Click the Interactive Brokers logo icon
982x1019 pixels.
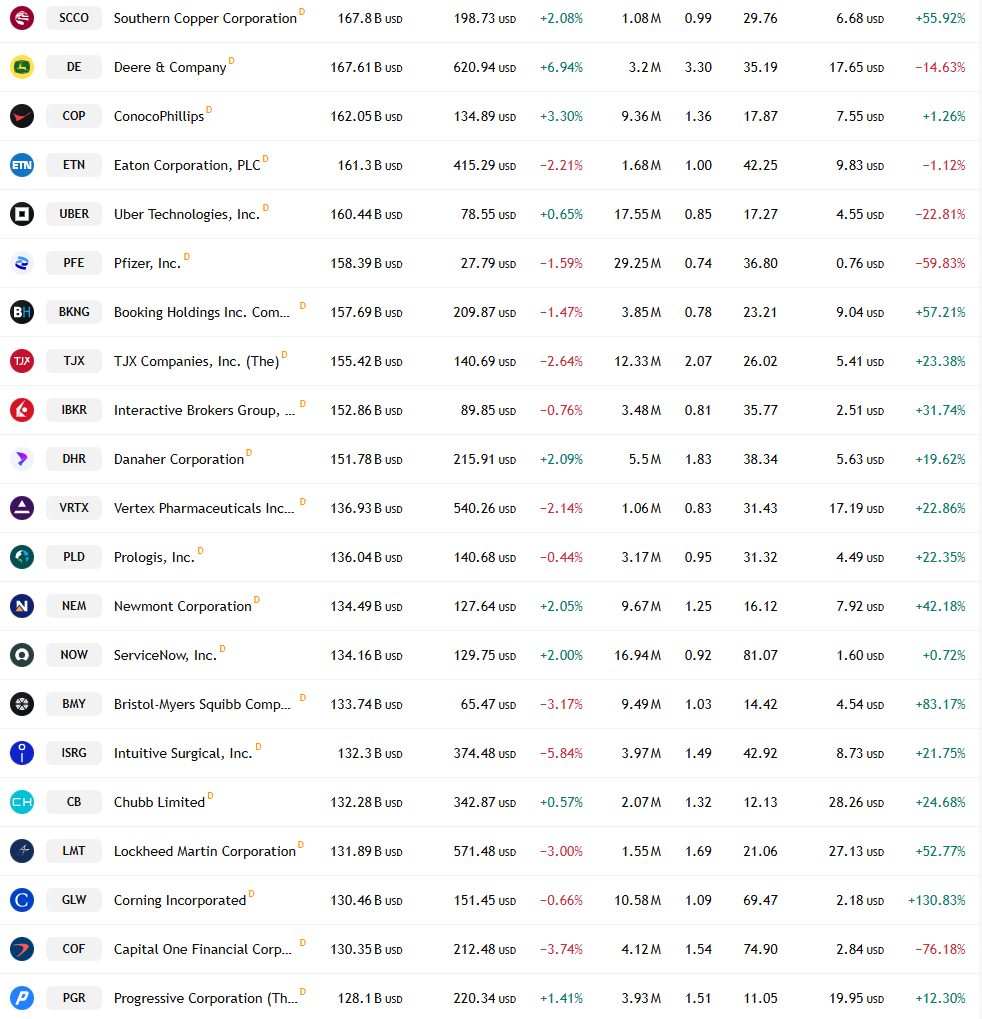[22, 410]
